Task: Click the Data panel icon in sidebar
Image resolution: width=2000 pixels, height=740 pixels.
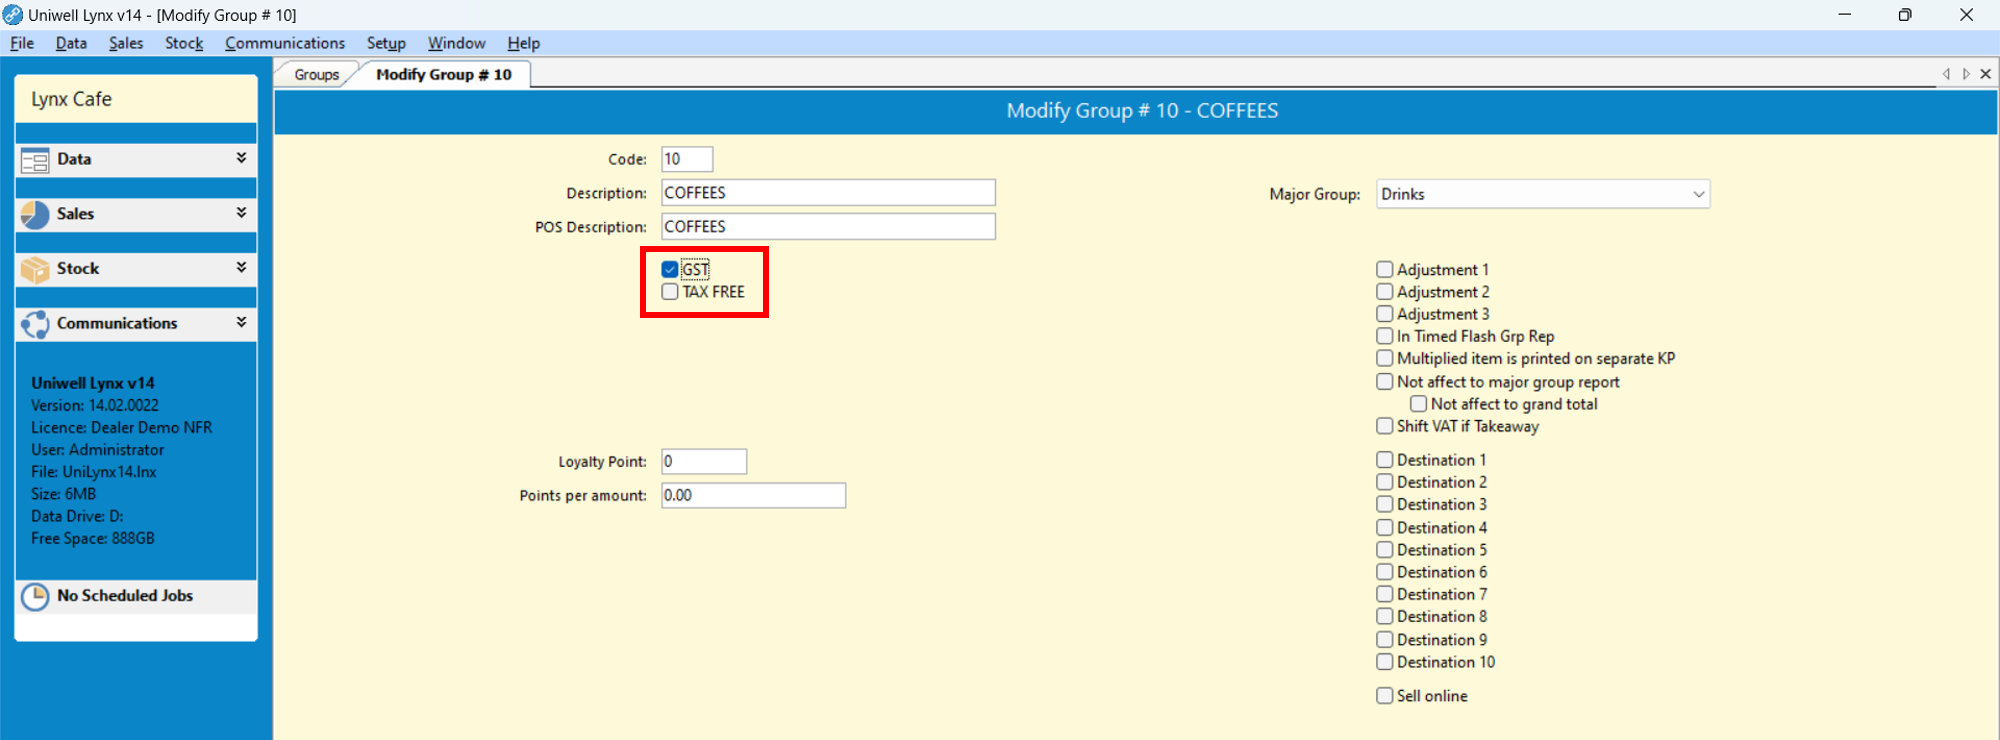Action: (x=35, y=160)
